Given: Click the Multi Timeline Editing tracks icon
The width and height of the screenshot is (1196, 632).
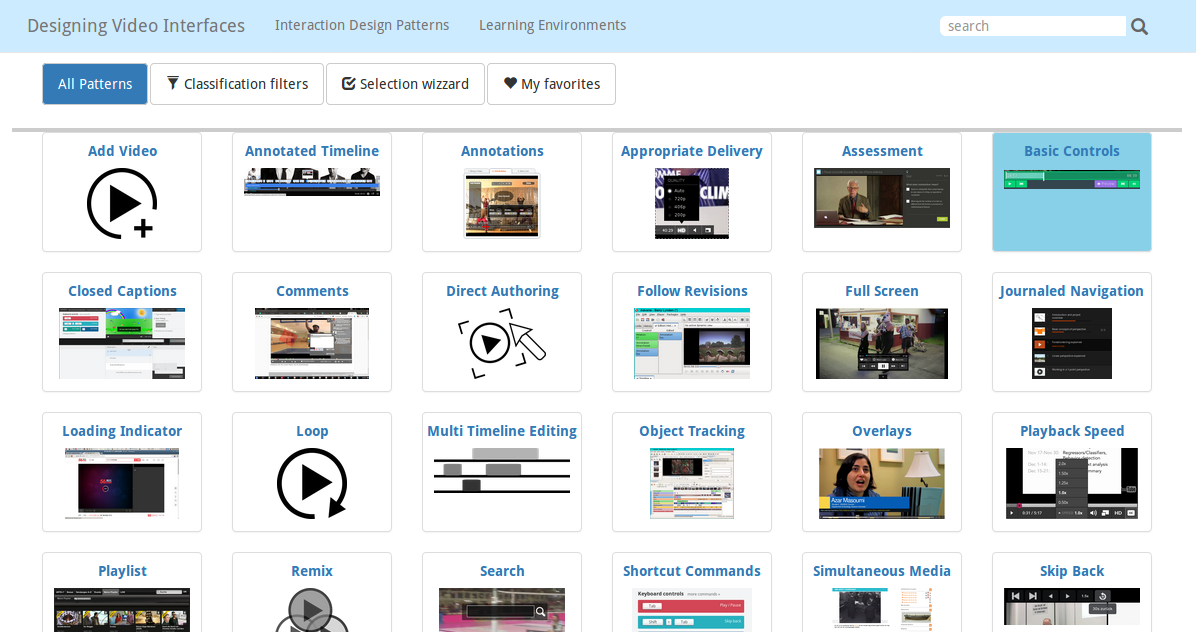Looking at the screenshot, I should pos(502,470).
